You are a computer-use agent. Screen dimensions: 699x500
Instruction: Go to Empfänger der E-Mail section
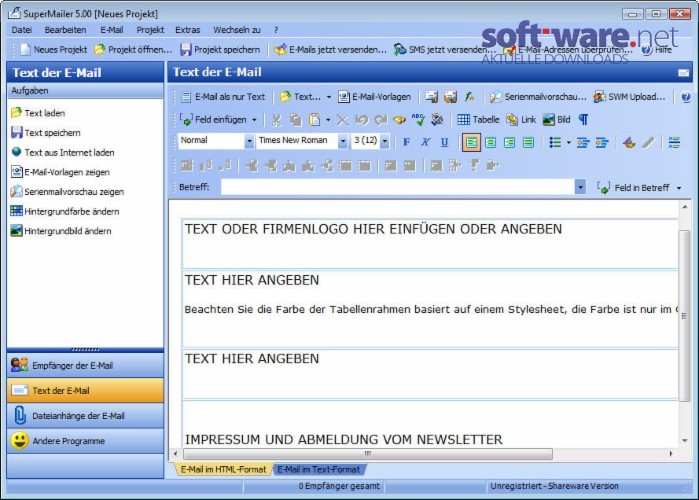pyautogui.click(x=85, y=365)
